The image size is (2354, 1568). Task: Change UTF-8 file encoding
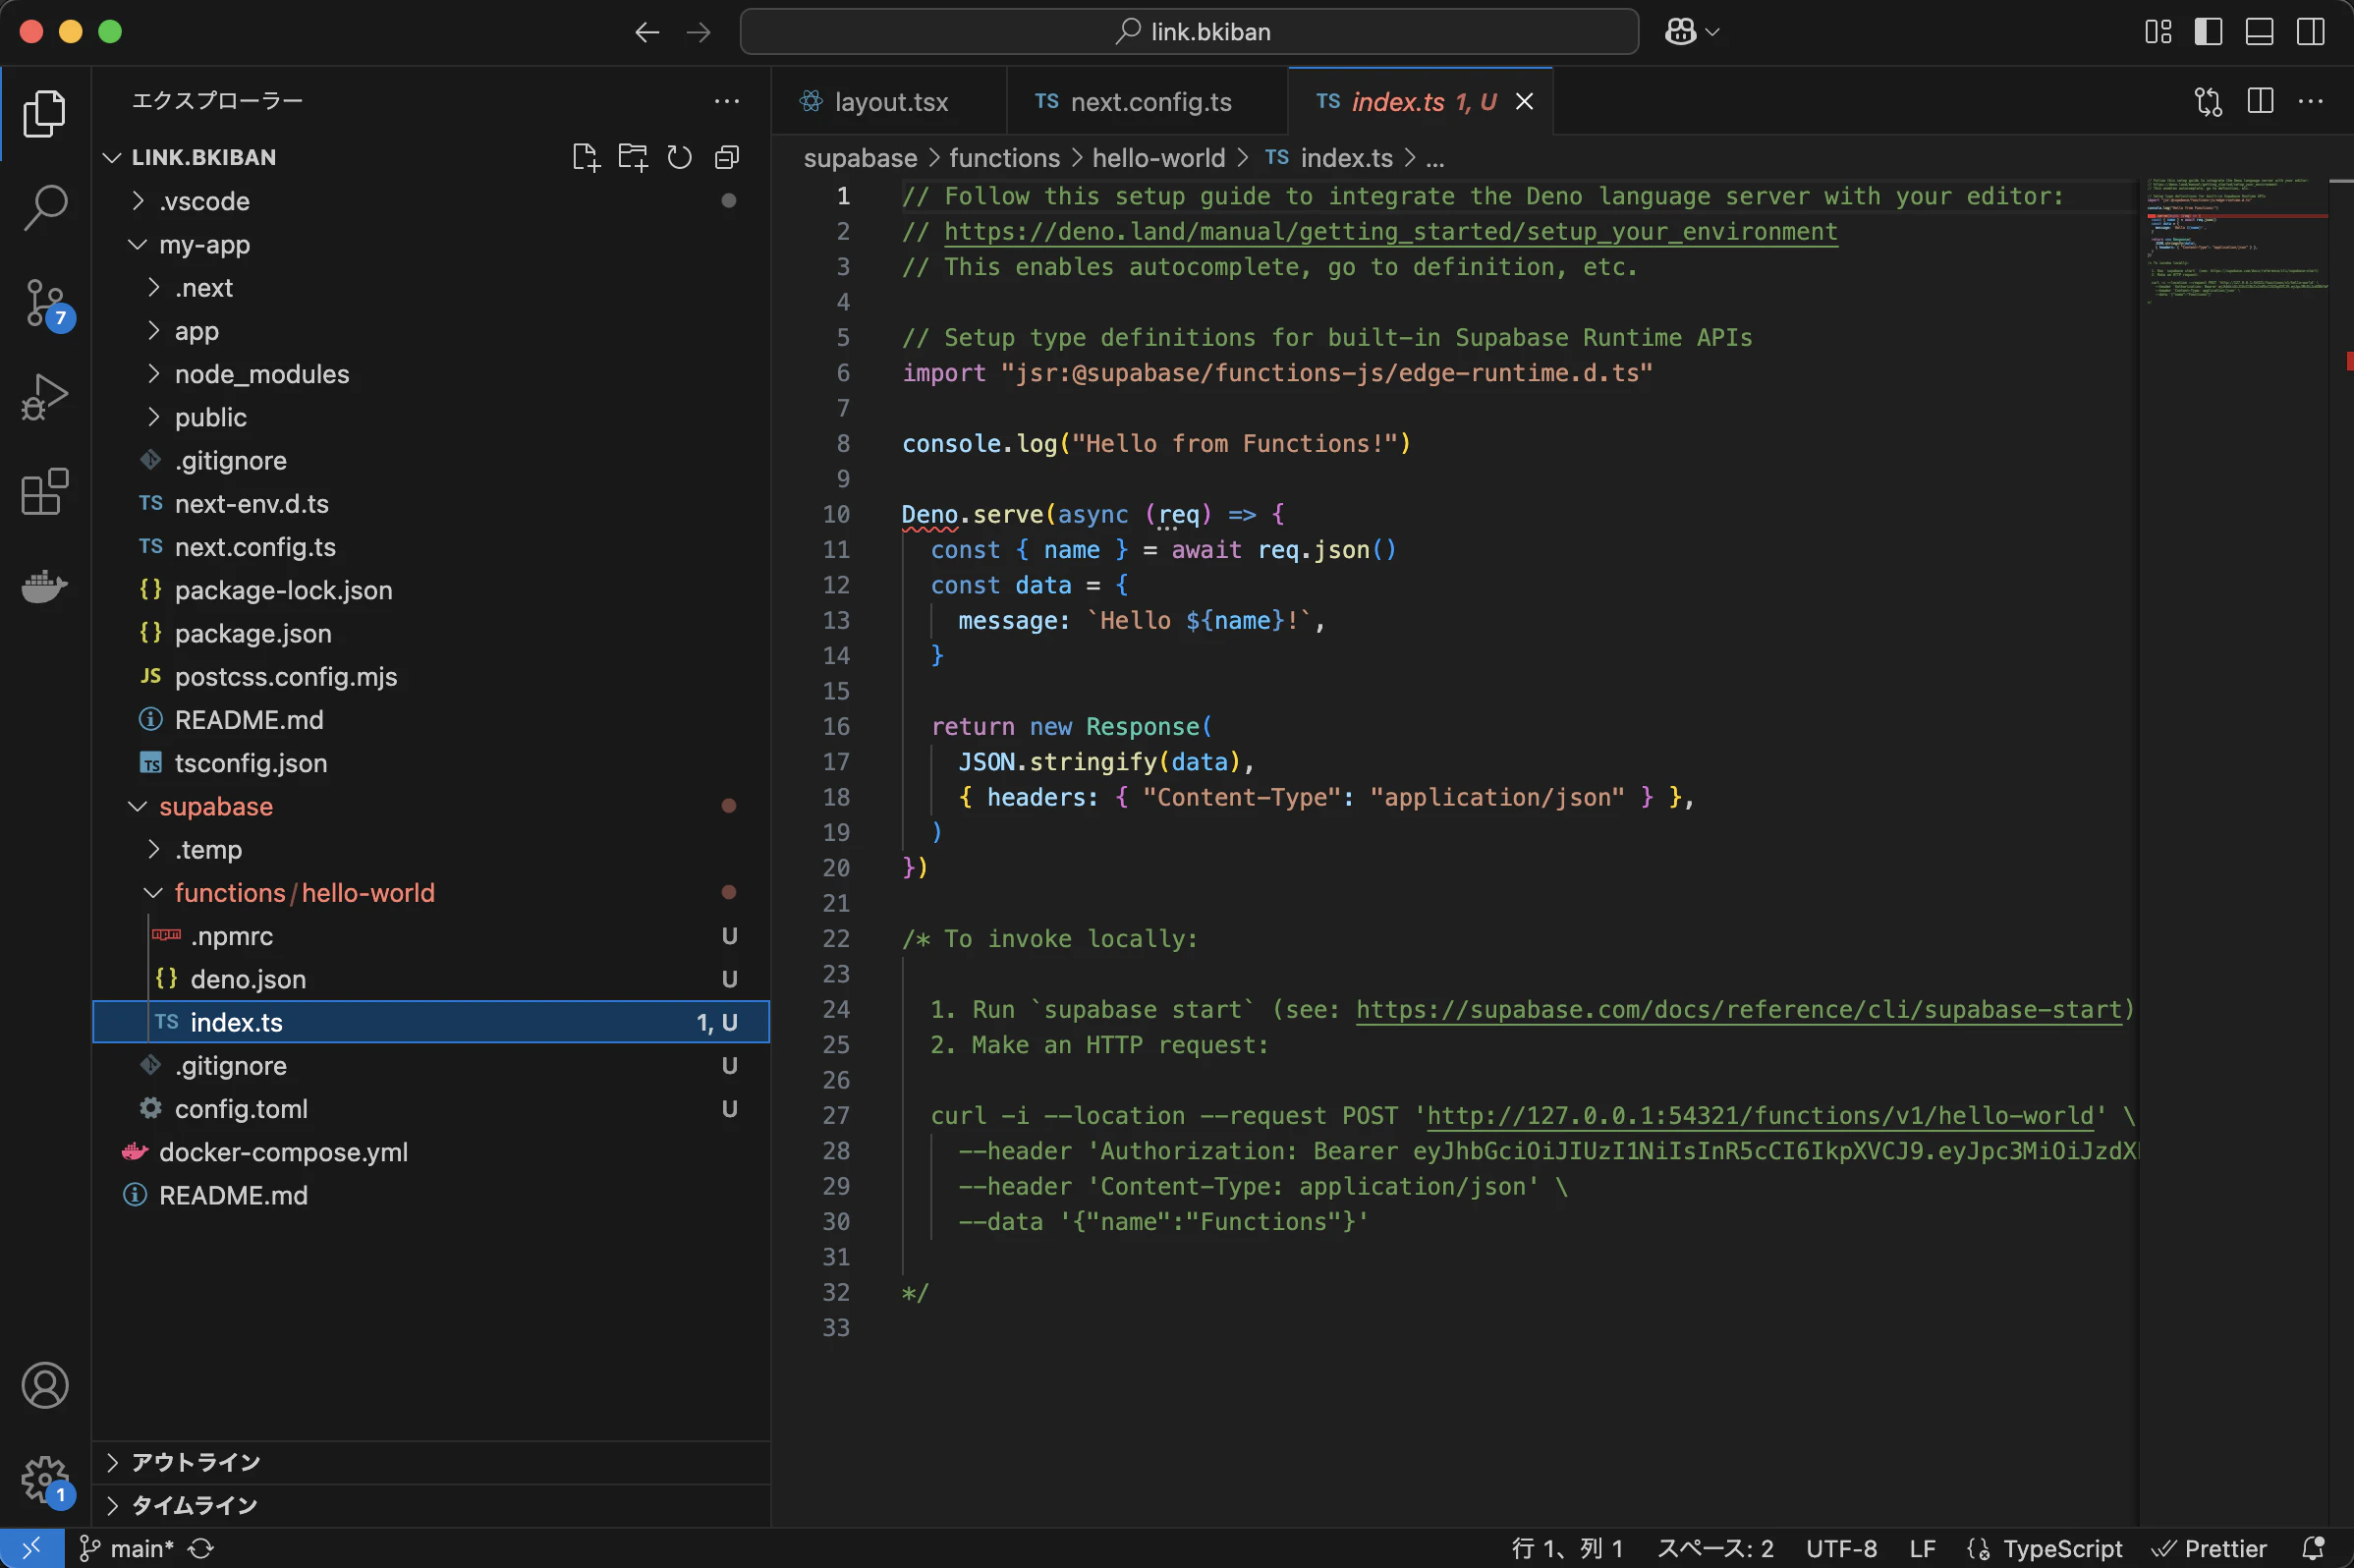click(x=1841, y=1548)
